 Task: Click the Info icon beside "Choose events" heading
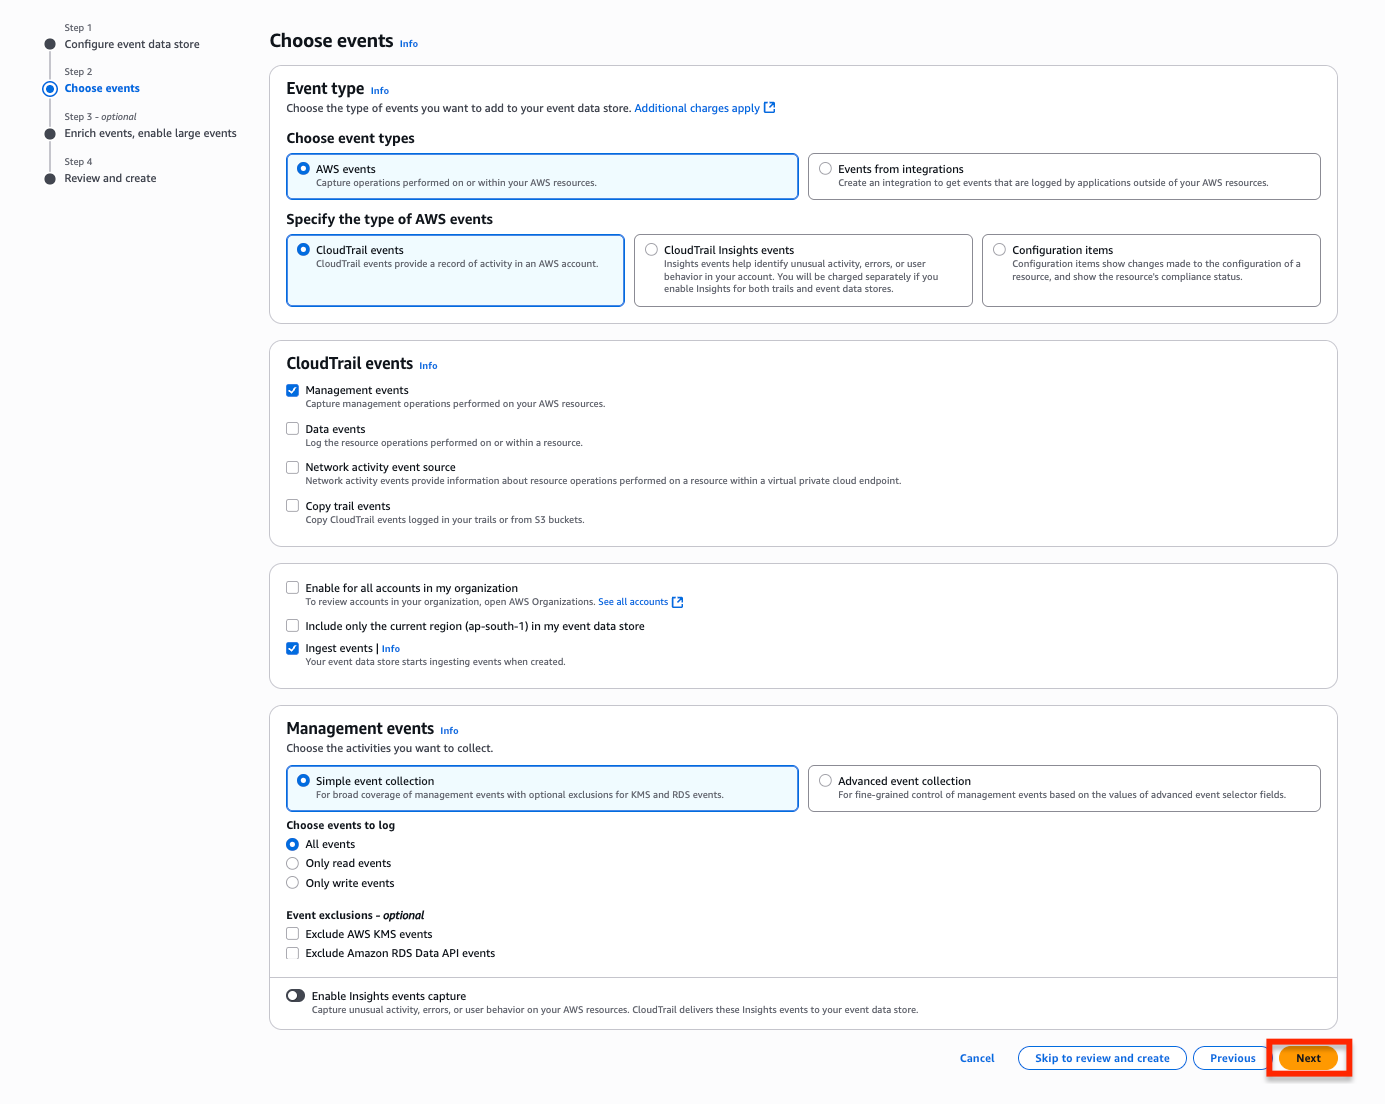tap(408, 44)
